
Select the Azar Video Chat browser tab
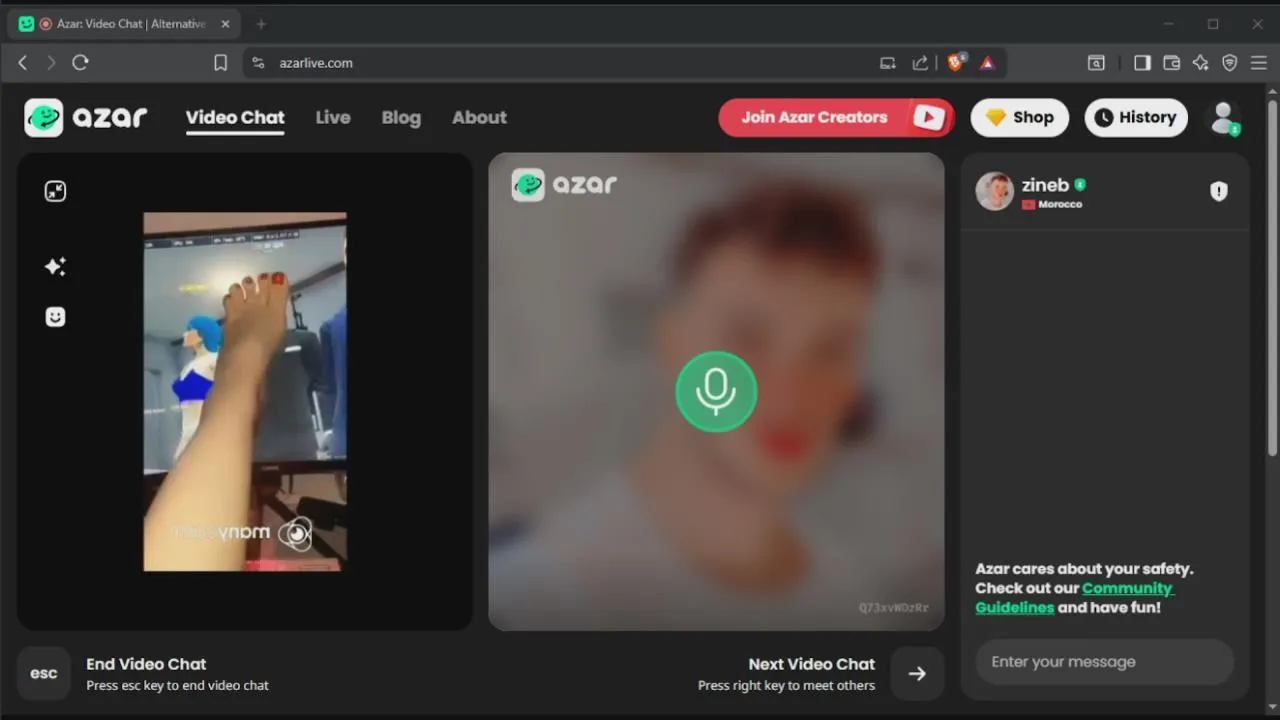125,24
